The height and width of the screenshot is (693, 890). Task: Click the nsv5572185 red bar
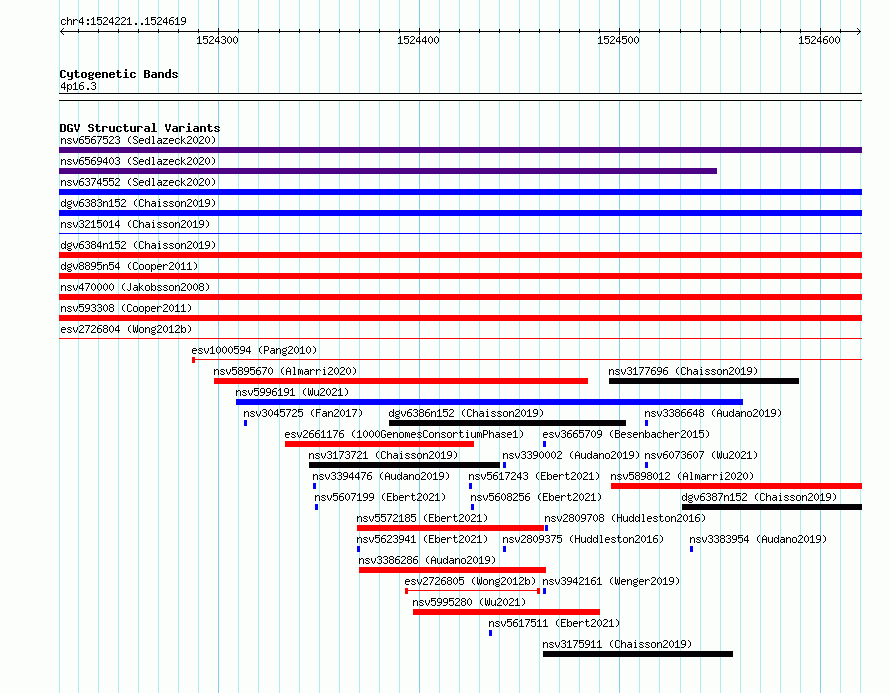click(450, 528)
